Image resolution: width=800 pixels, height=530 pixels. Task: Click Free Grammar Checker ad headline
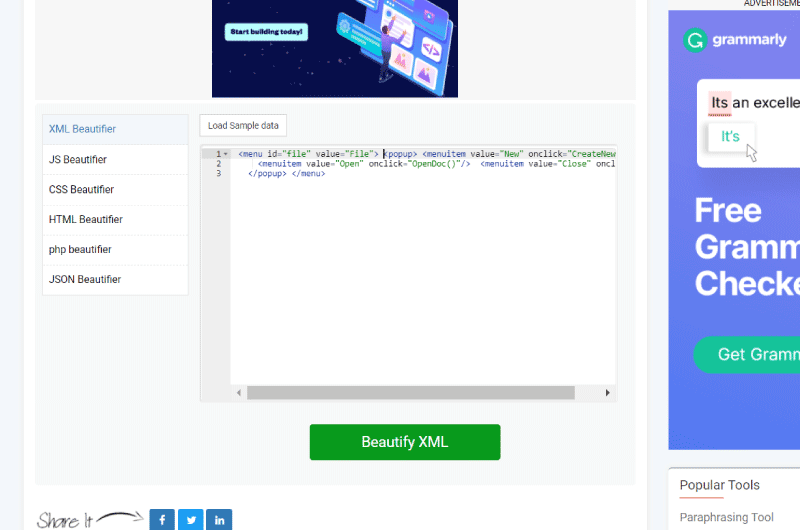click(x=747, y=247)
